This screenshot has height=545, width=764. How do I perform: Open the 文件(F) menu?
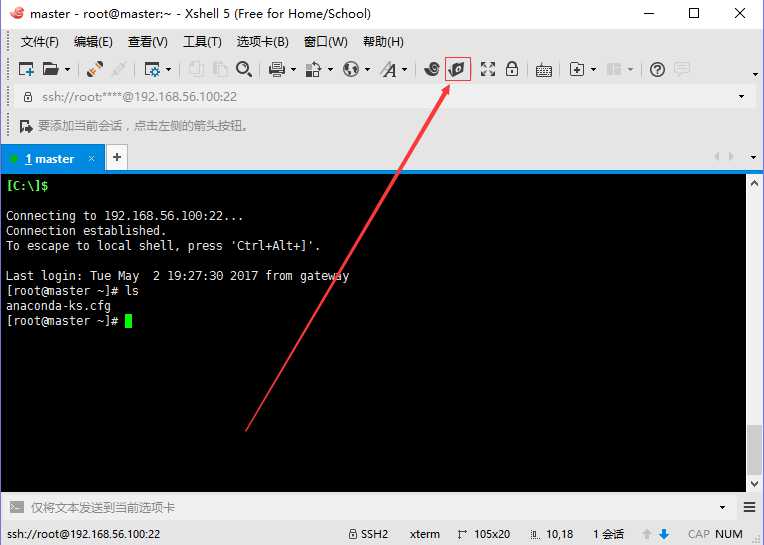click(x=39, y=42)
